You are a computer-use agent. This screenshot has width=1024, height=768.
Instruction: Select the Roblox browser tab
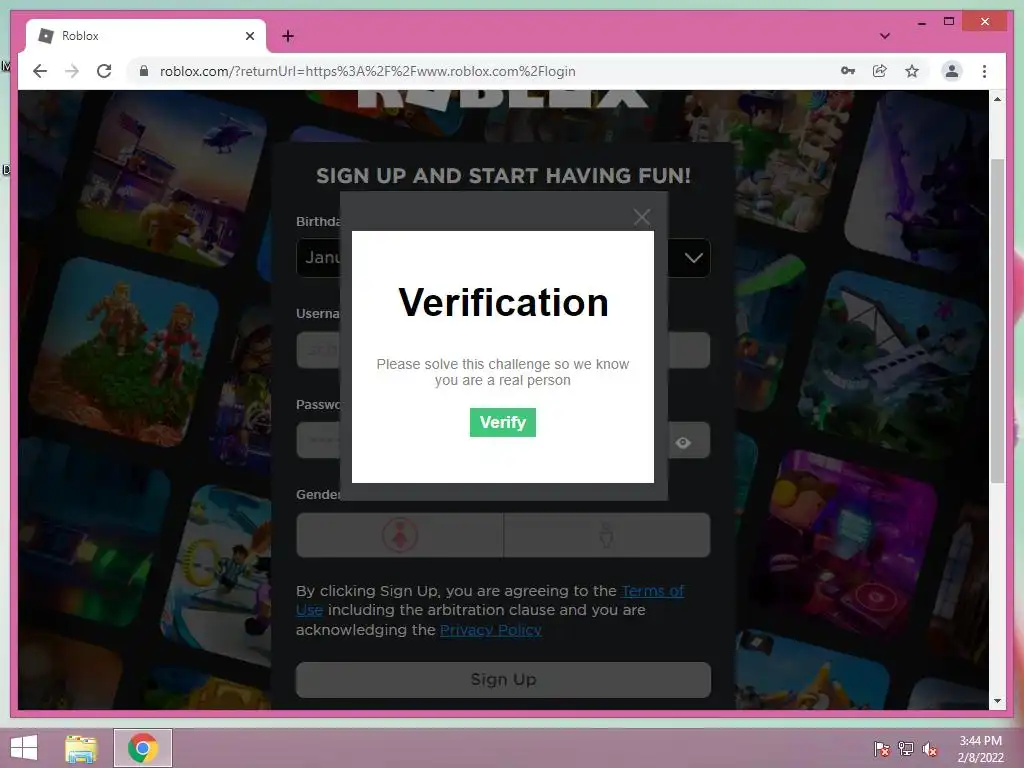click(x=146, y=36)
